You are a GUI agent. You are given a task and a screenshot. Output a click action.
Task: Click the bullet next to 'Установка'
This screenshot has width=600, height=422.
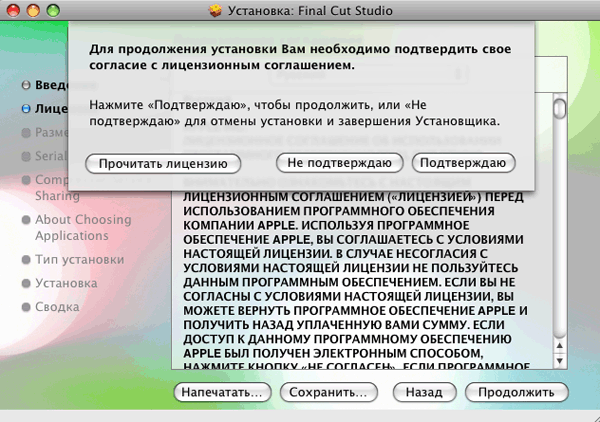[26, 284]
